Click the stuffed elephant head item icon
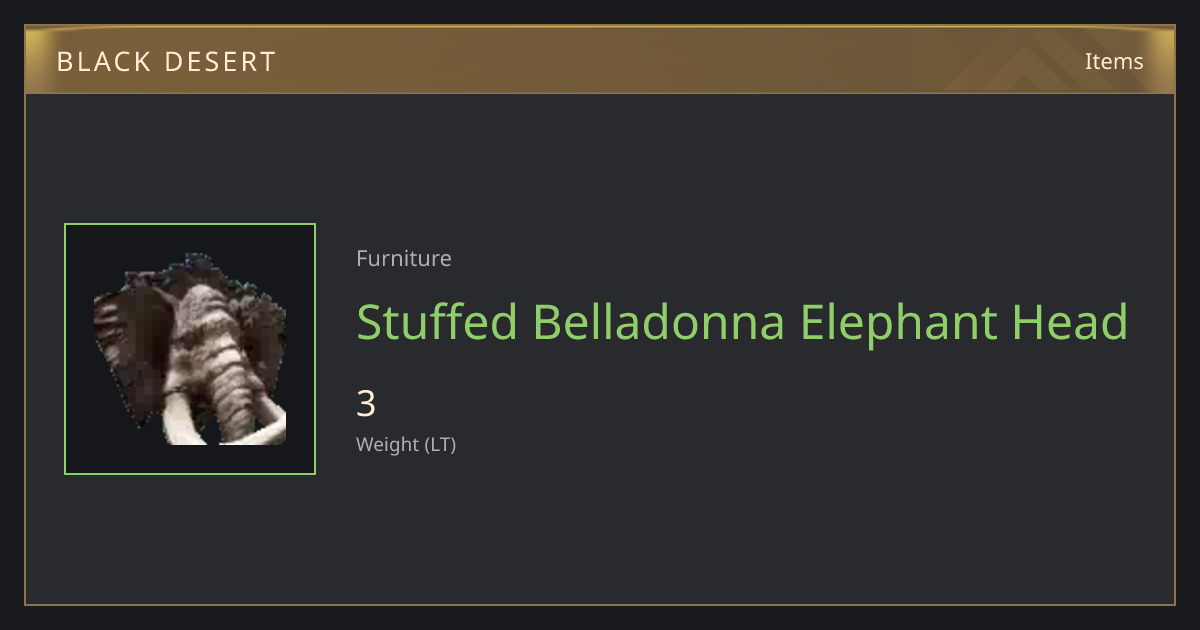This screenshot has width=1200, height=630. pos(190,349)
